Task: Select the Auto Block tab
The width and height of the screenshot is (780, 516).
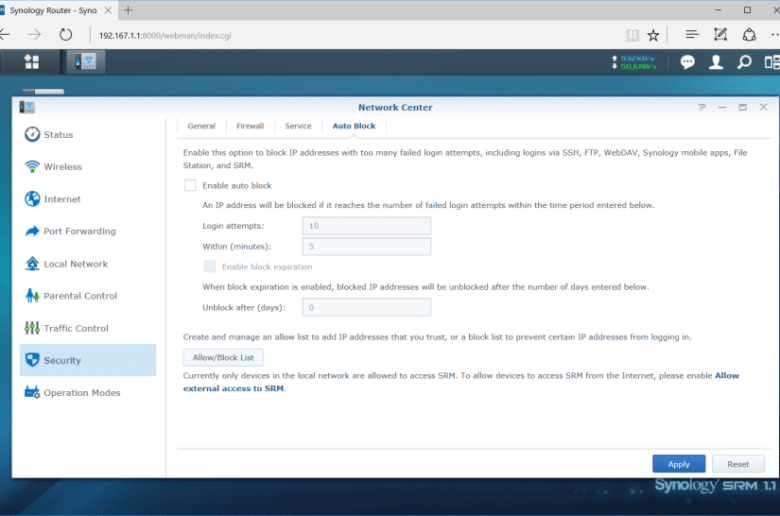Action: click(x=354, y=126)
